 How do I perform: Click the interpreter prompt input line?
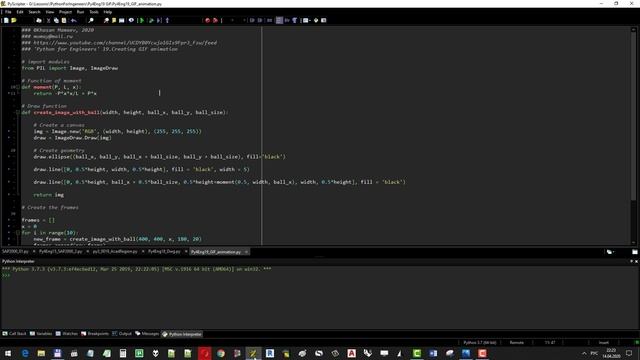tap(318, 276)
